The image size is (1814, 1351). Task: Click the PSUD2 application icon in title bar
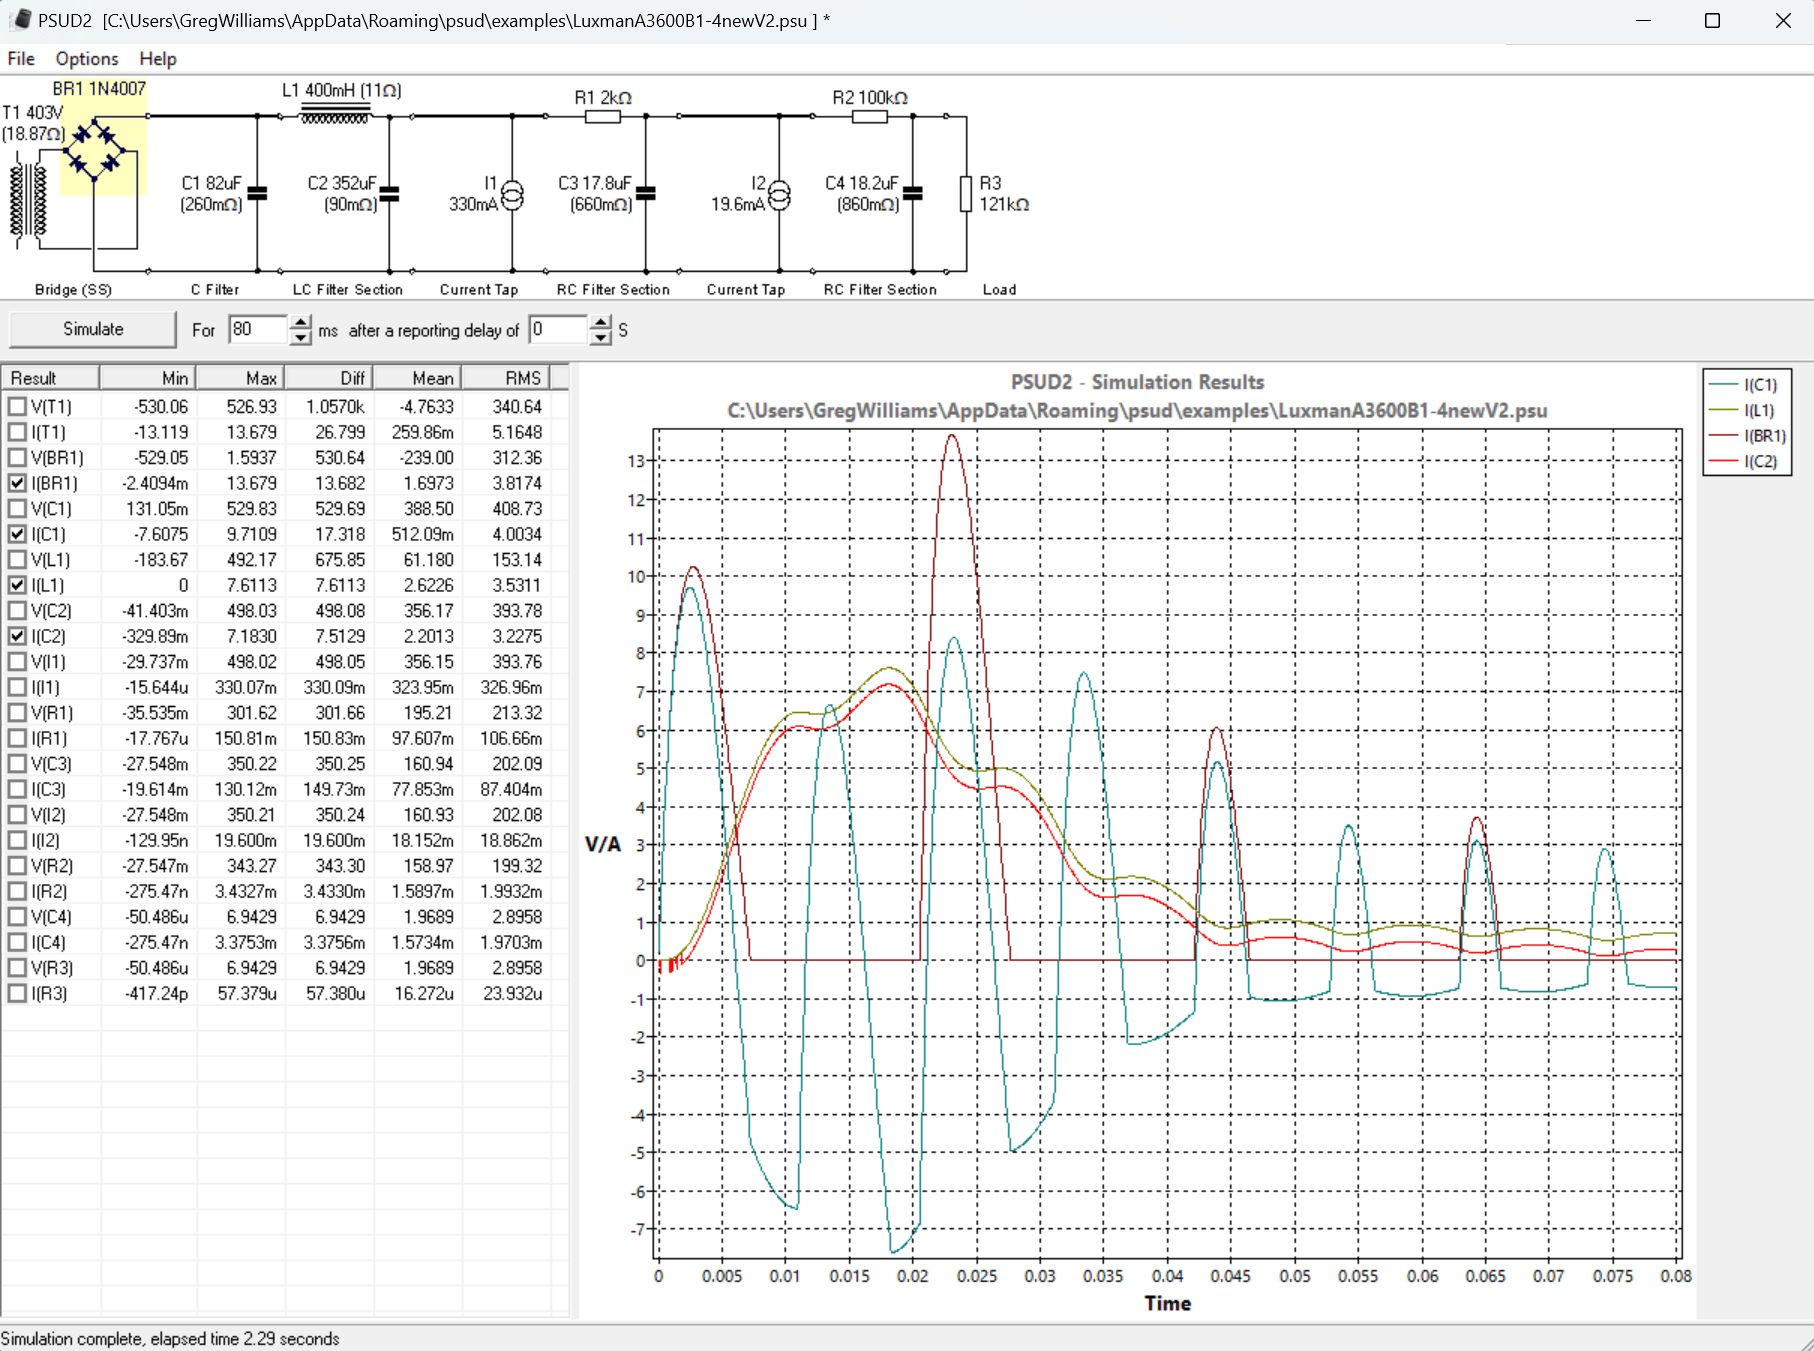pyautogui.click(x=21, y=20)
